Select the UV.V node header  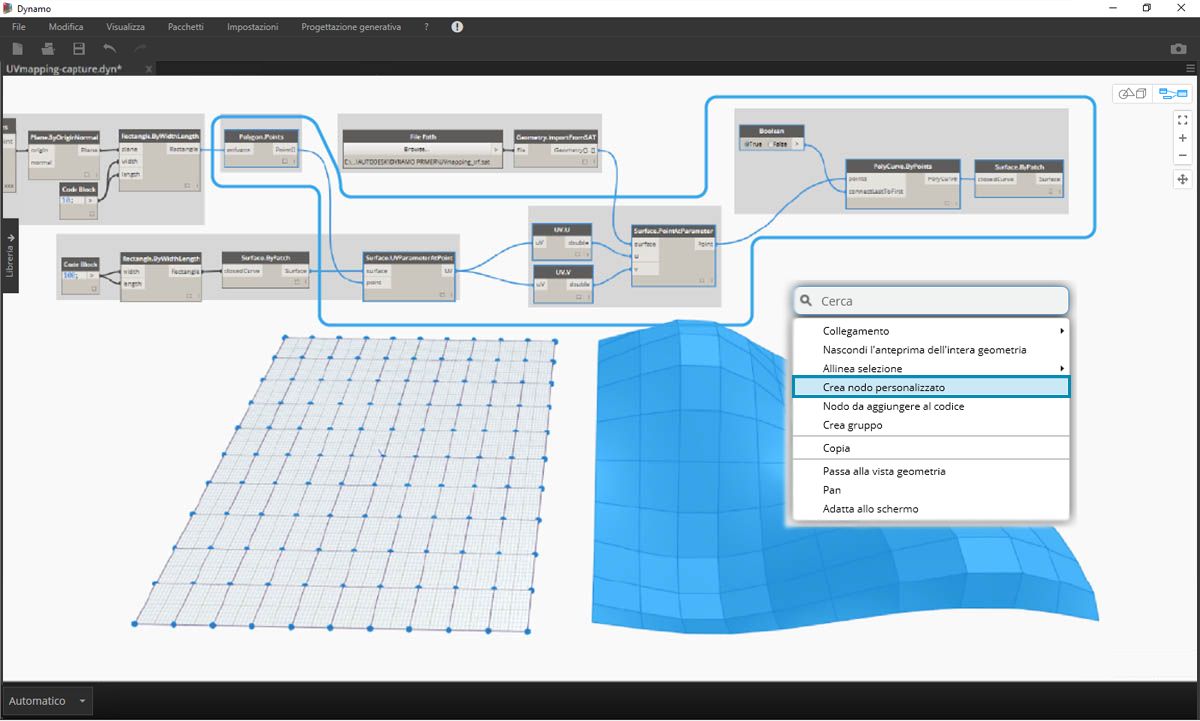tap(563, 272)
